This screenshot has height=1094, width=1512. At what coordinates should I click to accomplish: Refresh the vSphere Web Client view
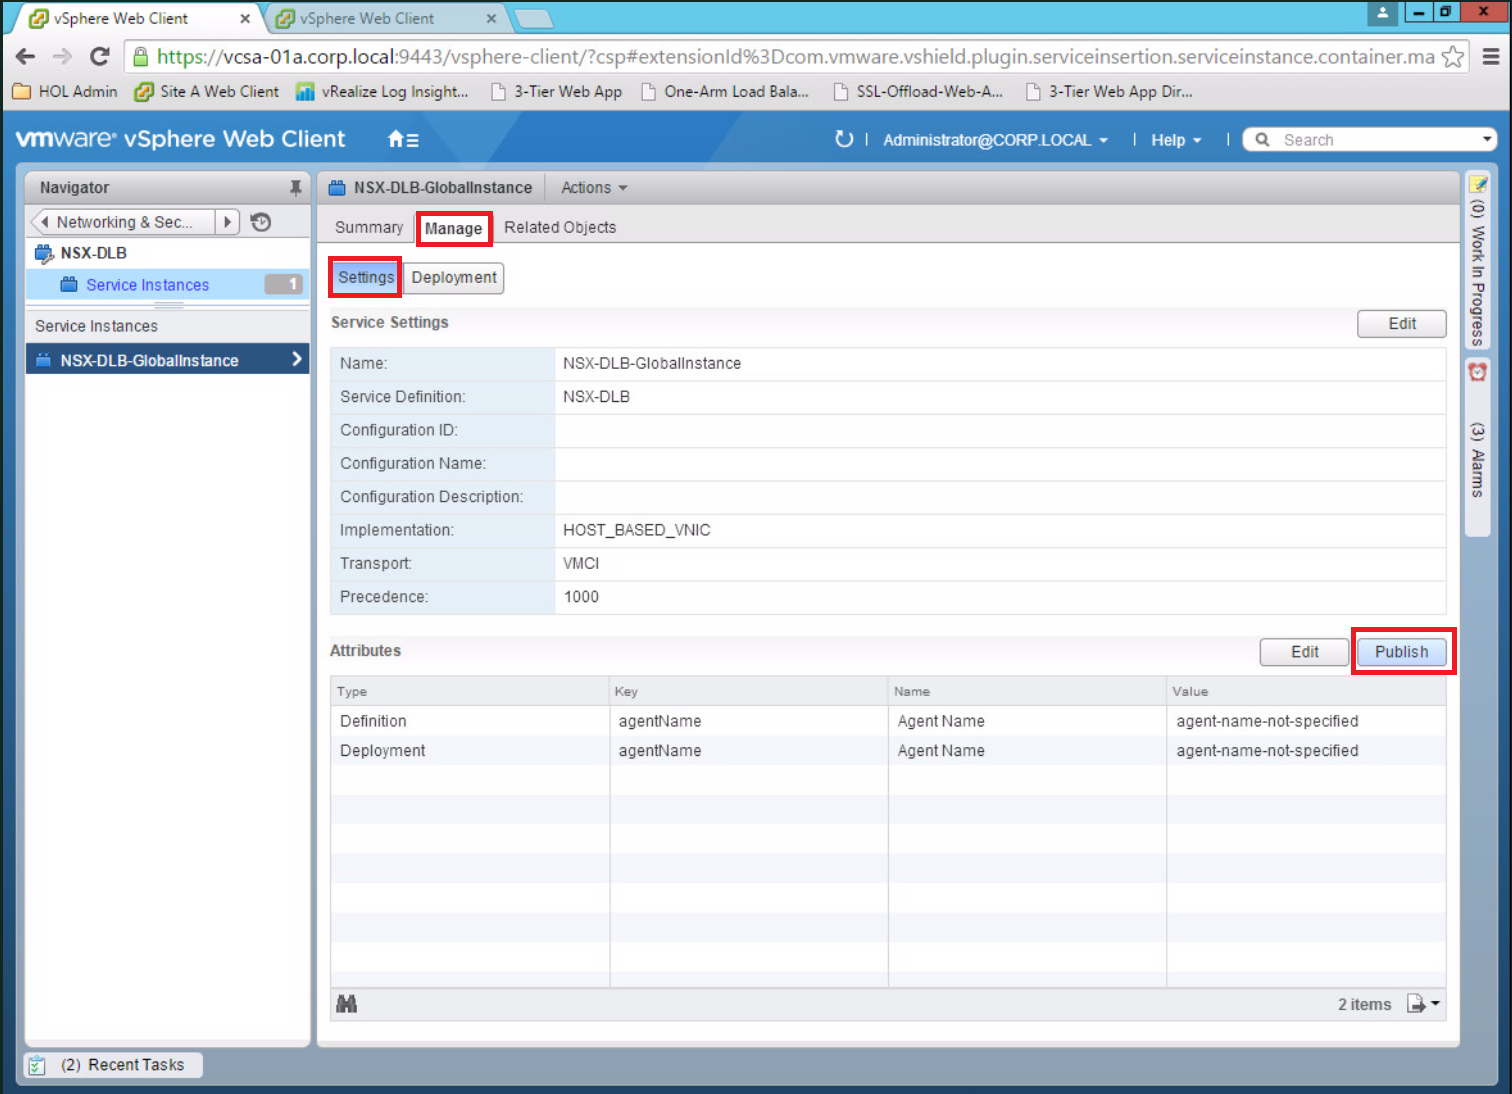pos(844,139)
